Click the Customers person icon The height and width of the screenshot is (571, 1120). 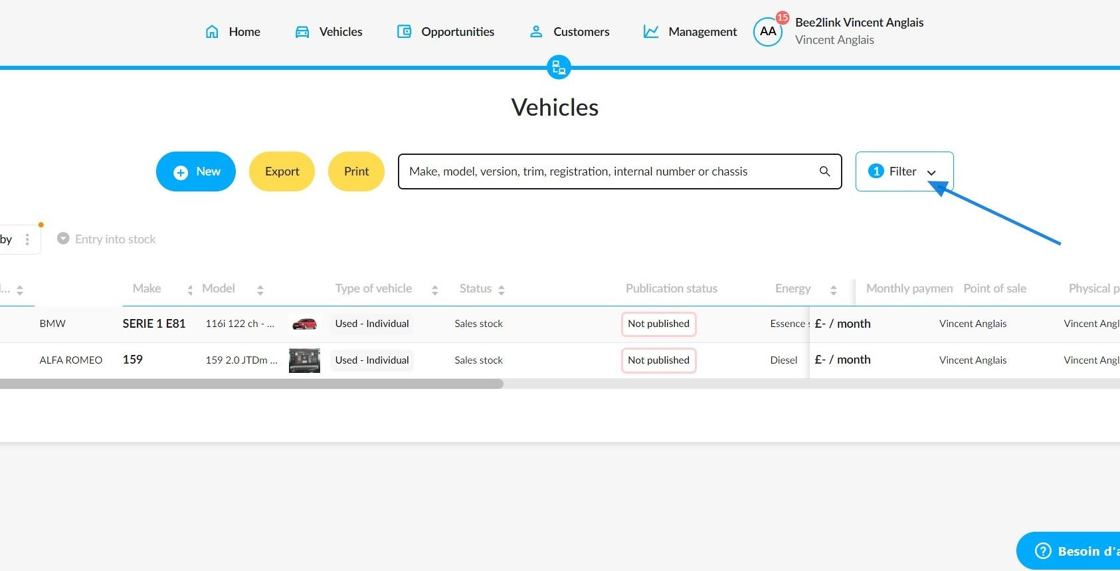point(536,31)
